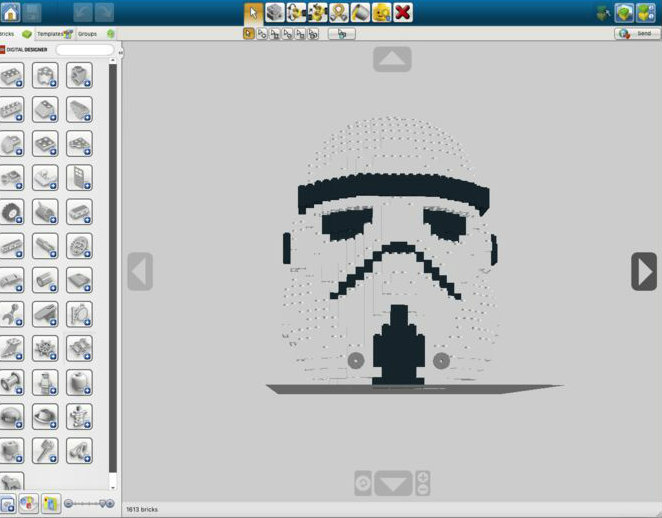Viewport: 662px width, 518px height.
Task: Click the reset view button
Action: (x=363, y=483)
